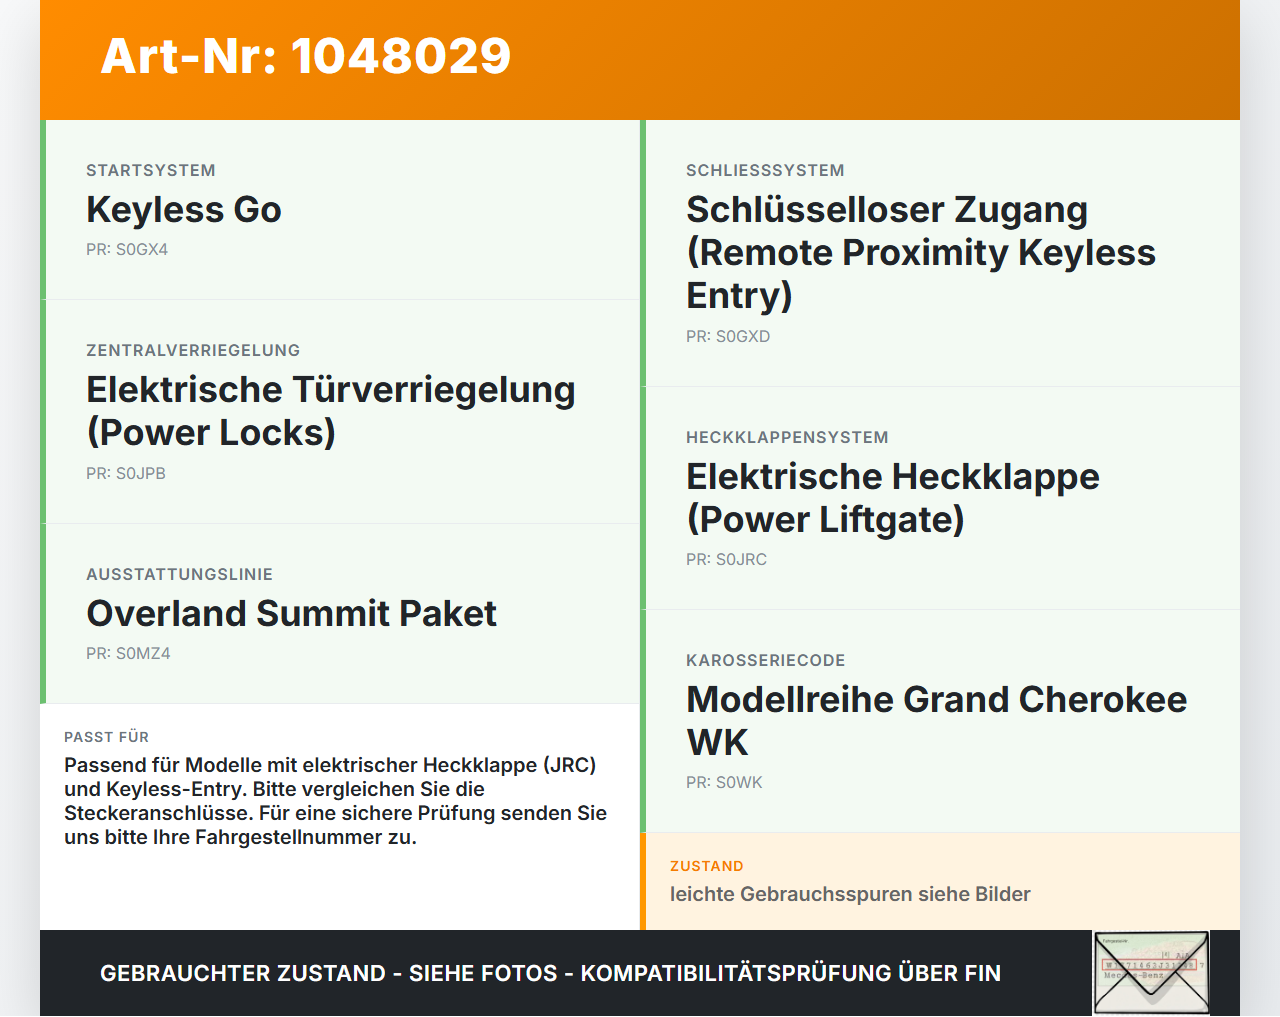The width and height of the screenshot is (1280, 1017).
Task: Click the Elektrische Heckklappe (Power Liftgate) heading
Action: (893, 498)
